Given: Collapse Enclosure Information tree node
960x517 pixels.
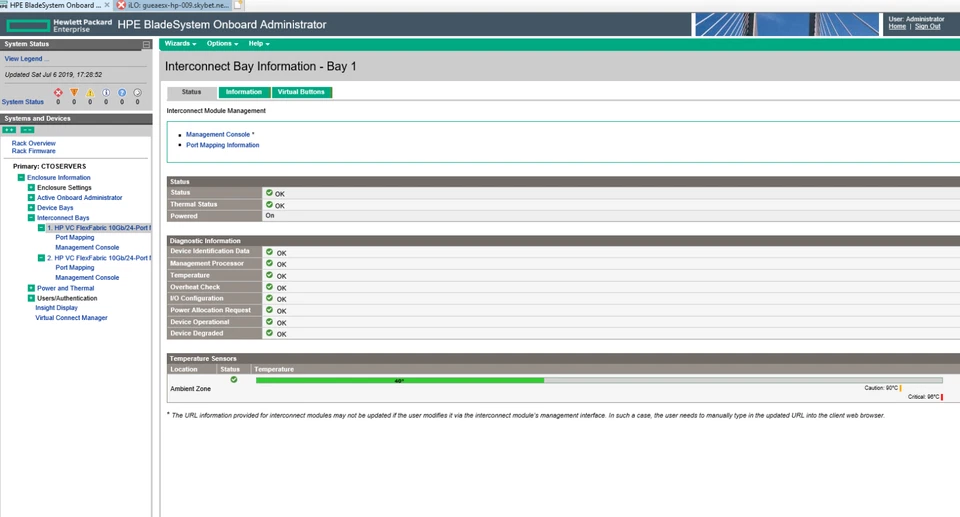Looking at the screenshot, I should 21,178.
